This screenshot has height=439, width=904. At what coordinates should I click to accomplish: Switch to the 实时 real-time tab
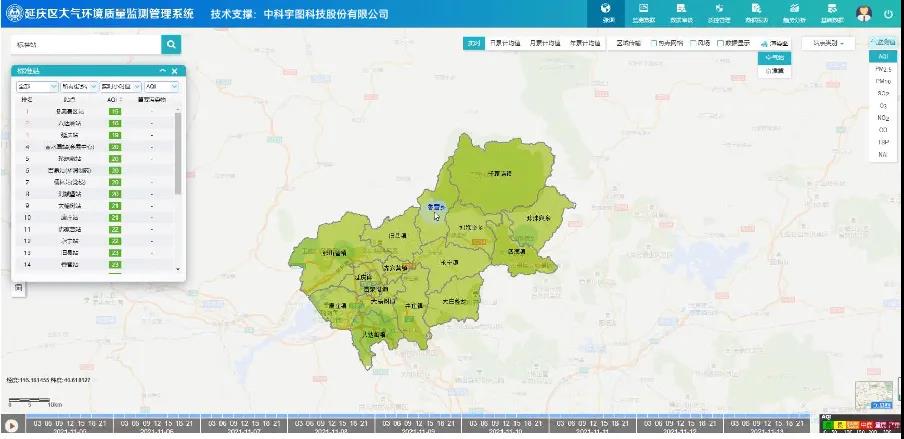pyautogui.click(x=473, y=43)
